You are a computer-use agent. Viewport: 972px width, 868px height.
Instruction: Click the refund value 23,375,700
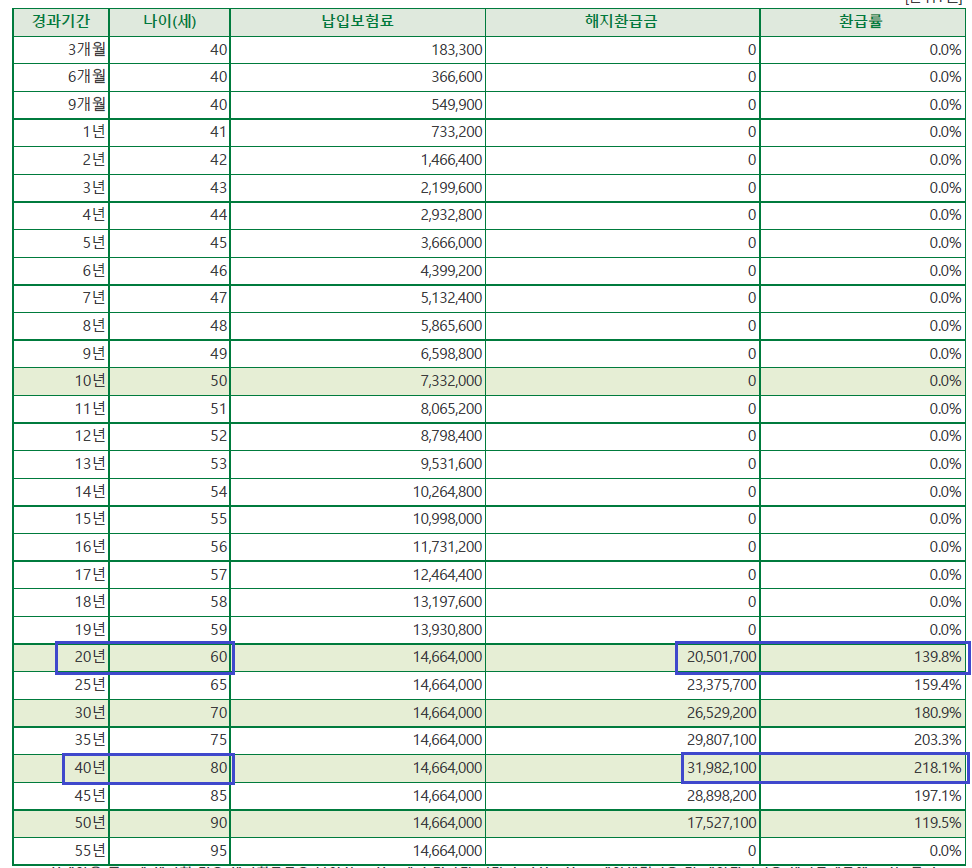[720, 685]
